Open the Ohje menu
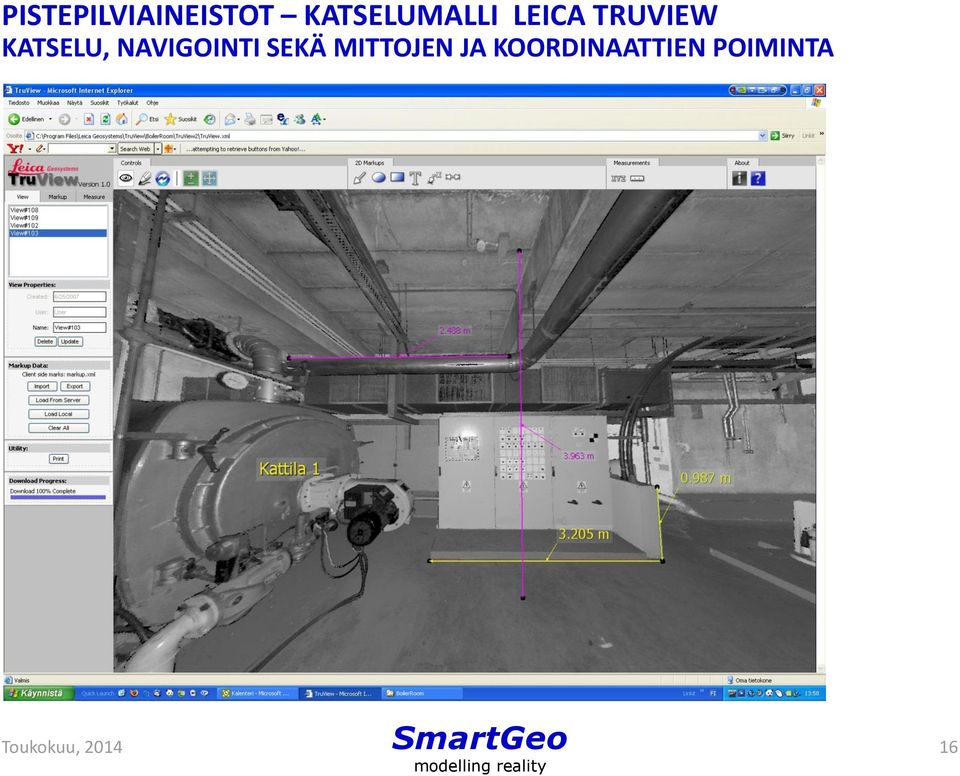The image size is (960, 776). [x=152, y=103]
